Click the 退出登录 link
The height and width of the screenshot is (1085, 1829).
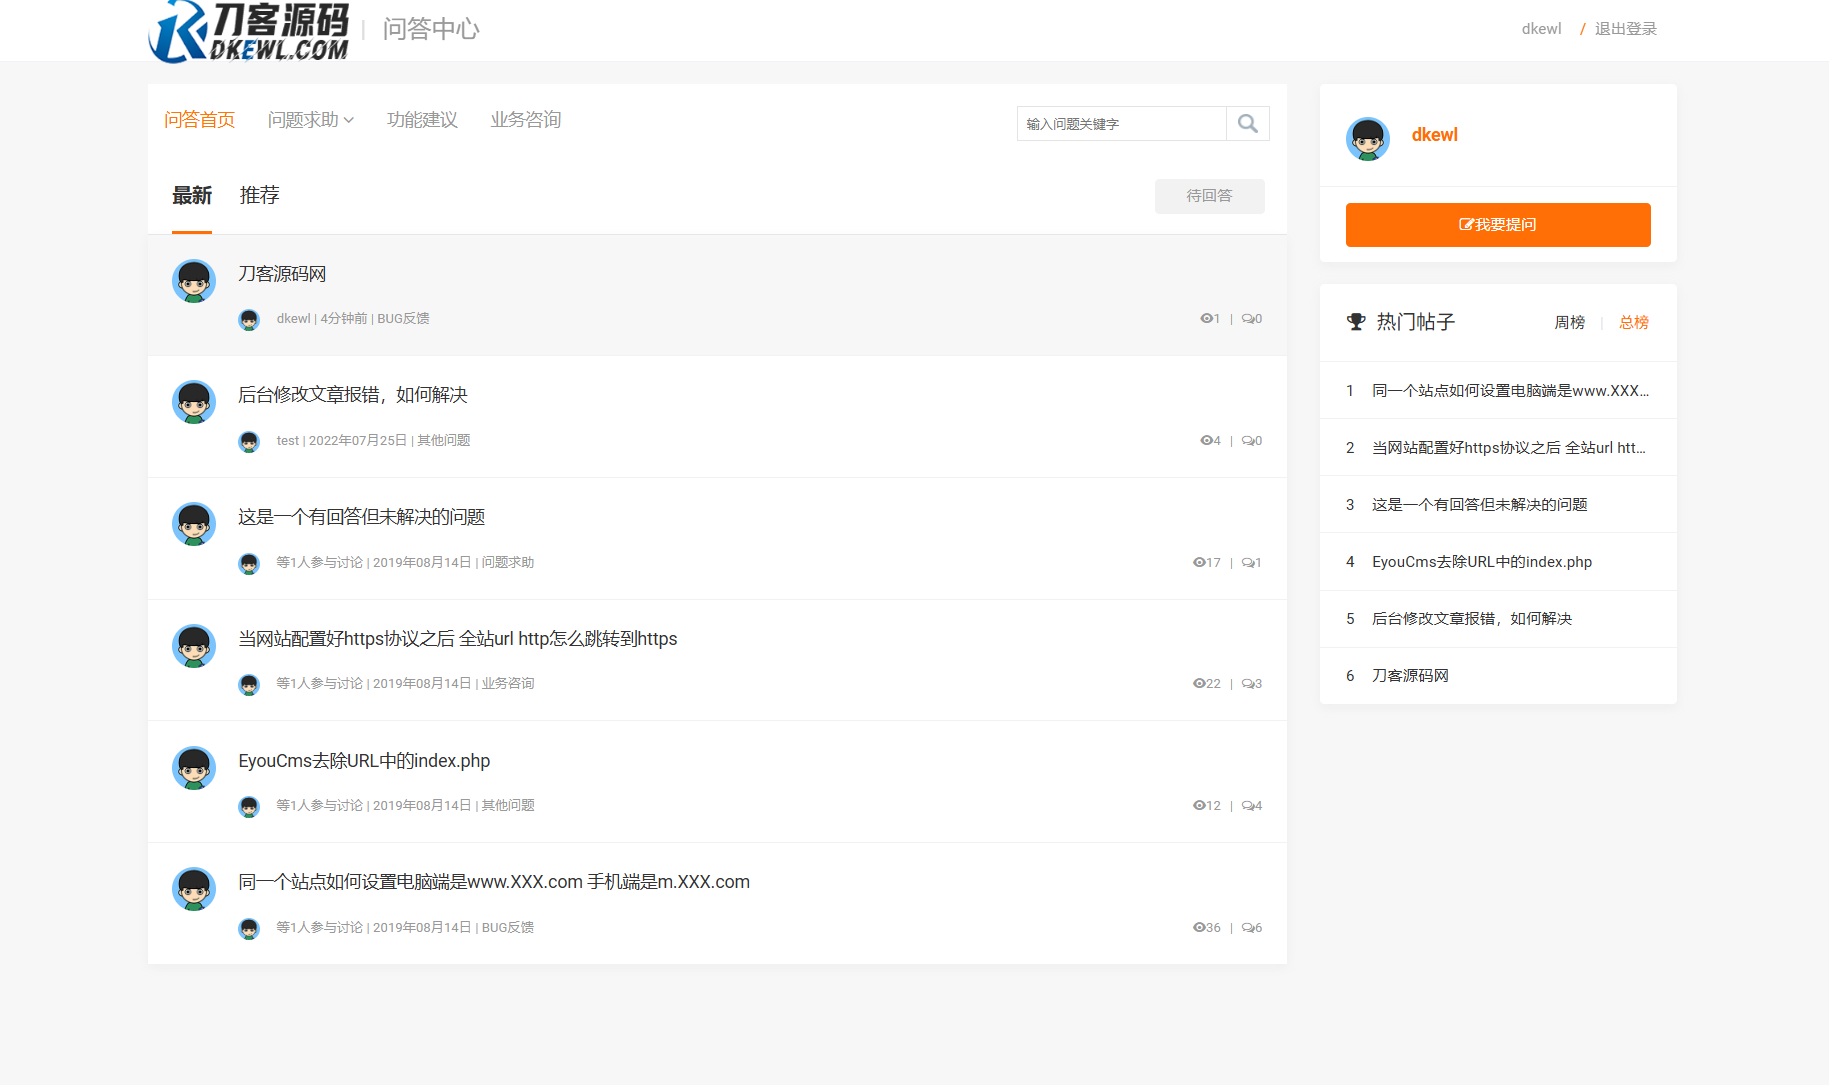pyautogui.click(x=1625, y=29)
